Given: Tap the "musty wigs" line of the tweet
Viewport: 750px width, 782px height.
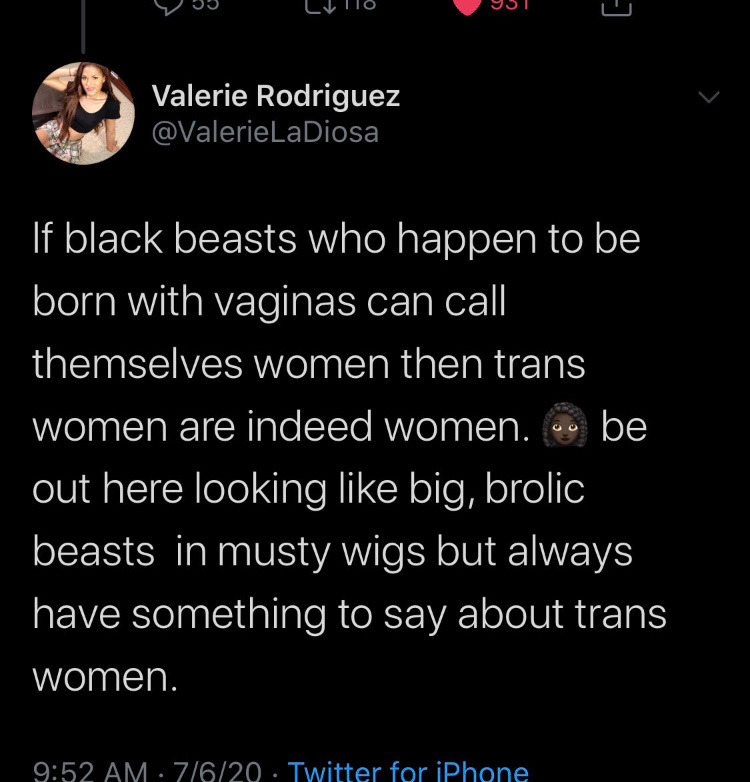Looking at the screenshot, I should point(333,553).
